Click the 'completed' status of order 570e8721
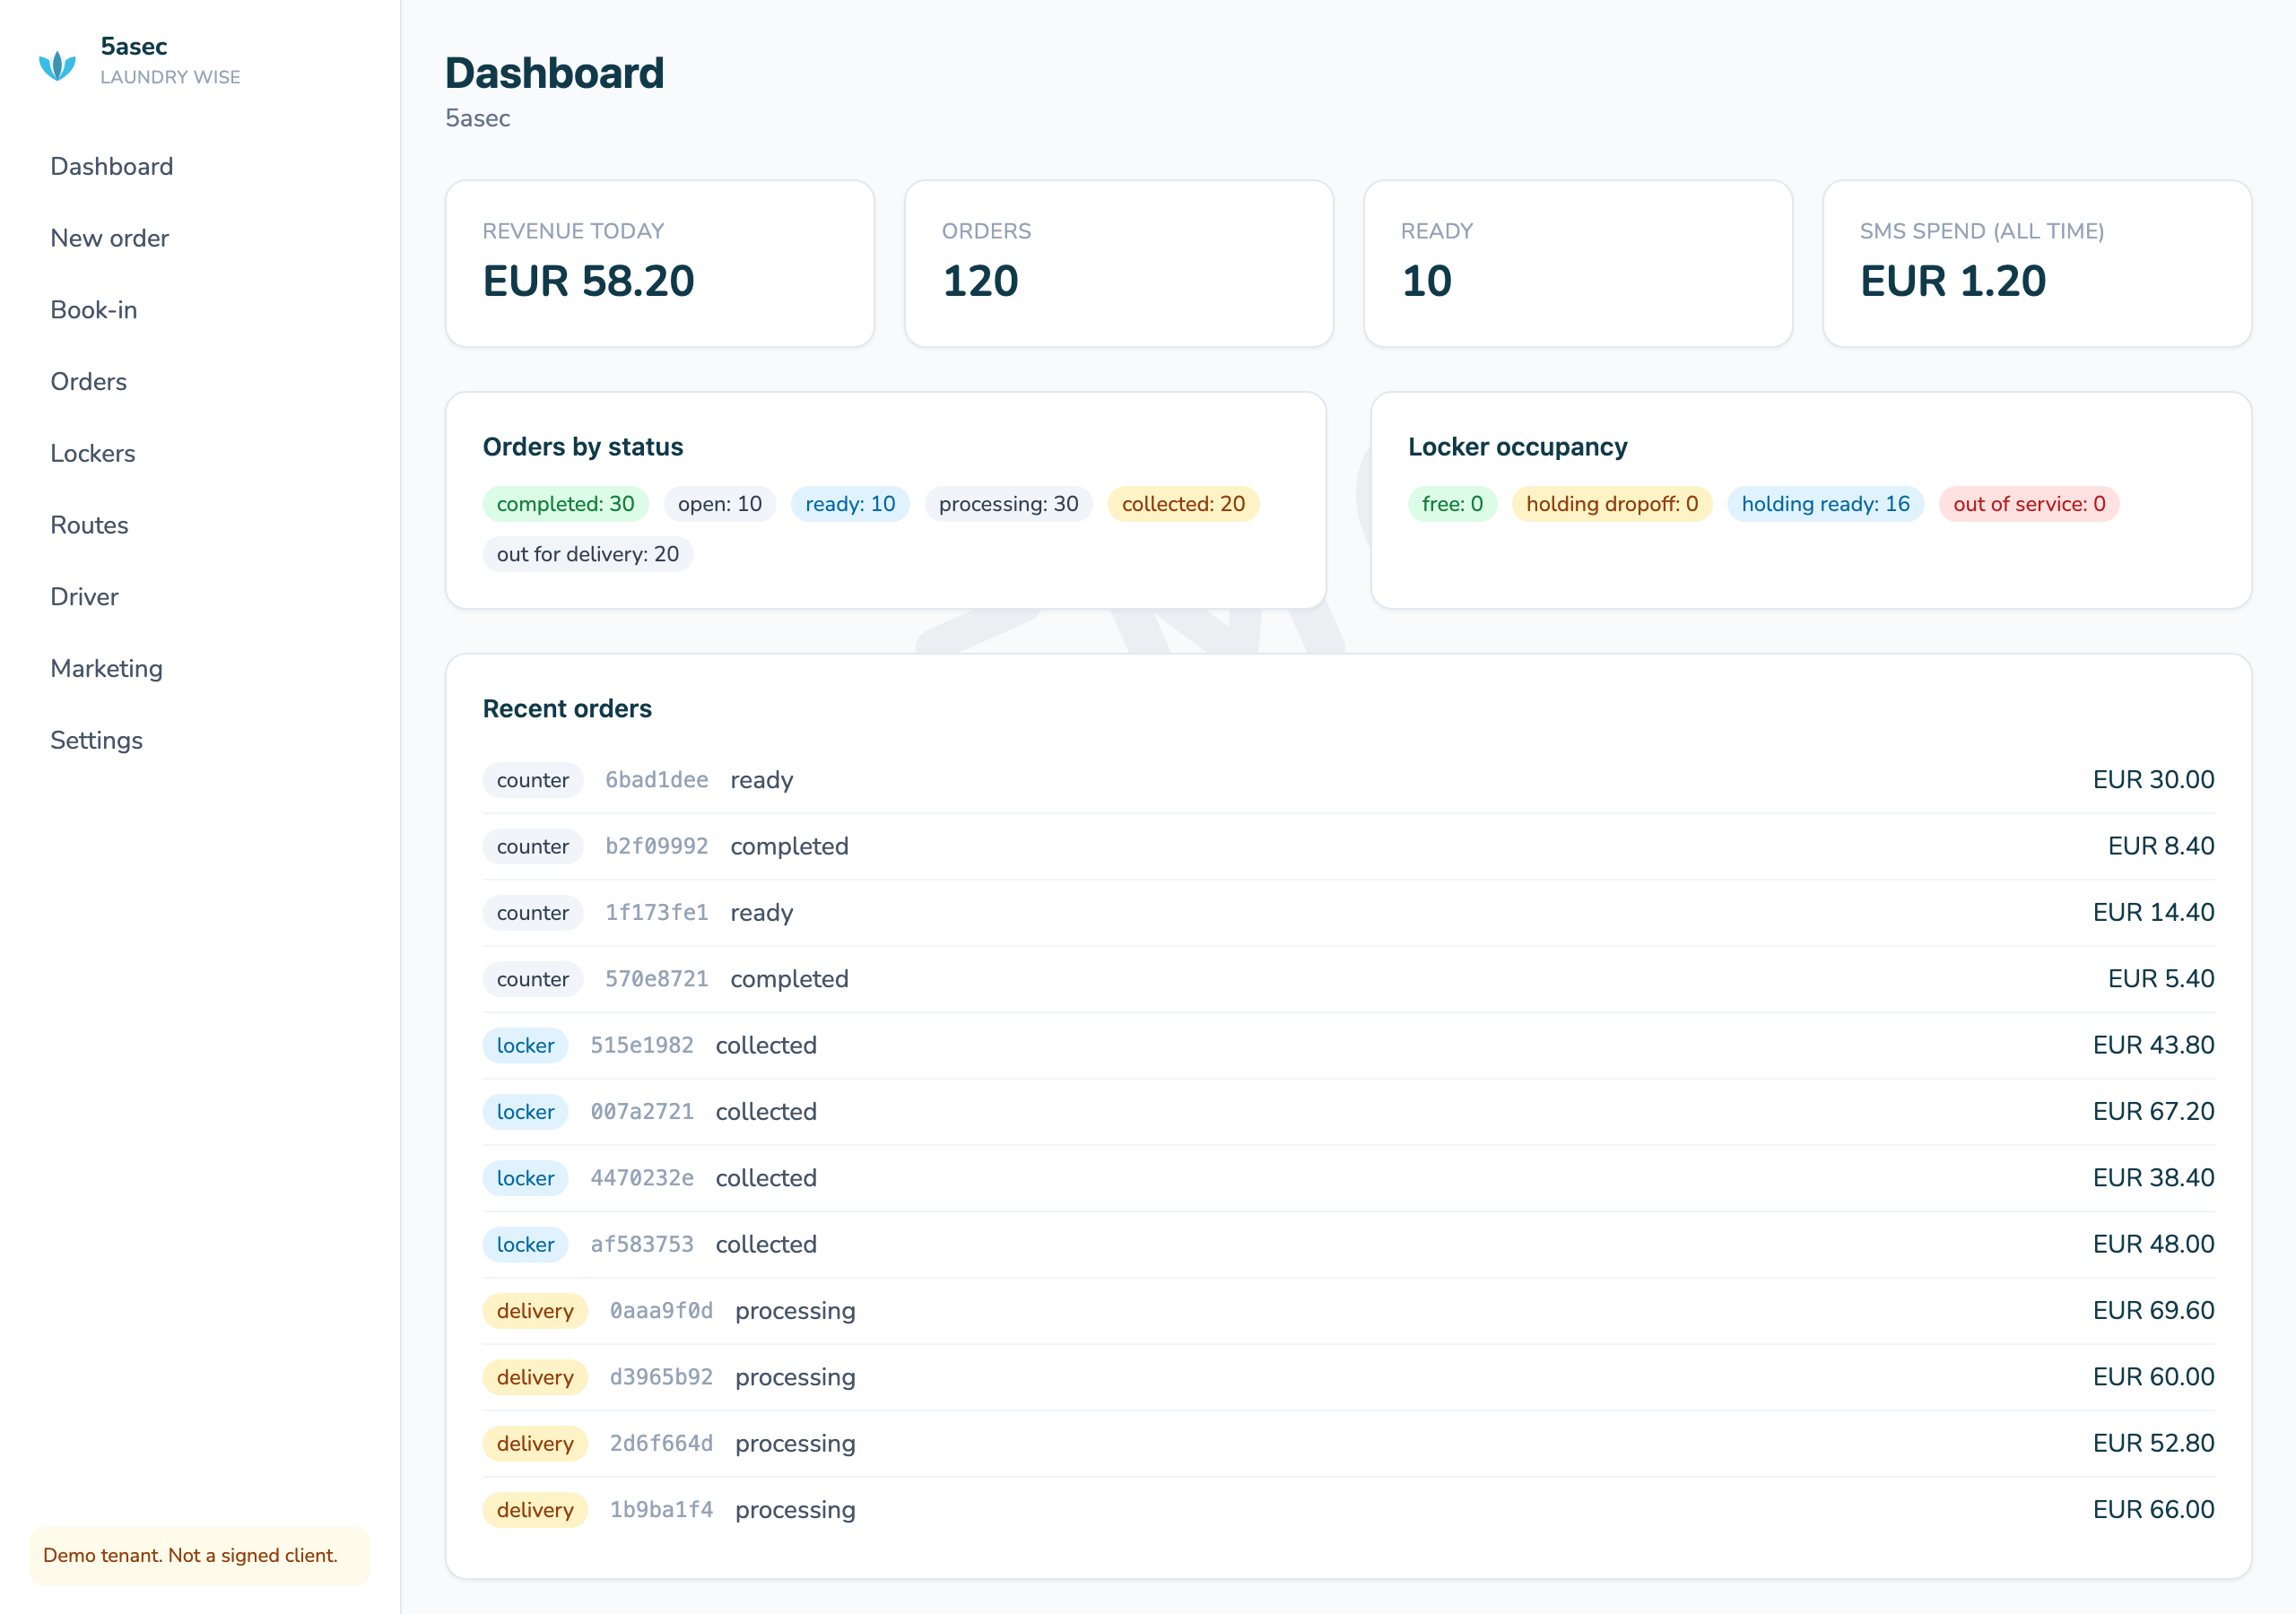Viewport: 2296px width, 1614px height. click(789, 979)
